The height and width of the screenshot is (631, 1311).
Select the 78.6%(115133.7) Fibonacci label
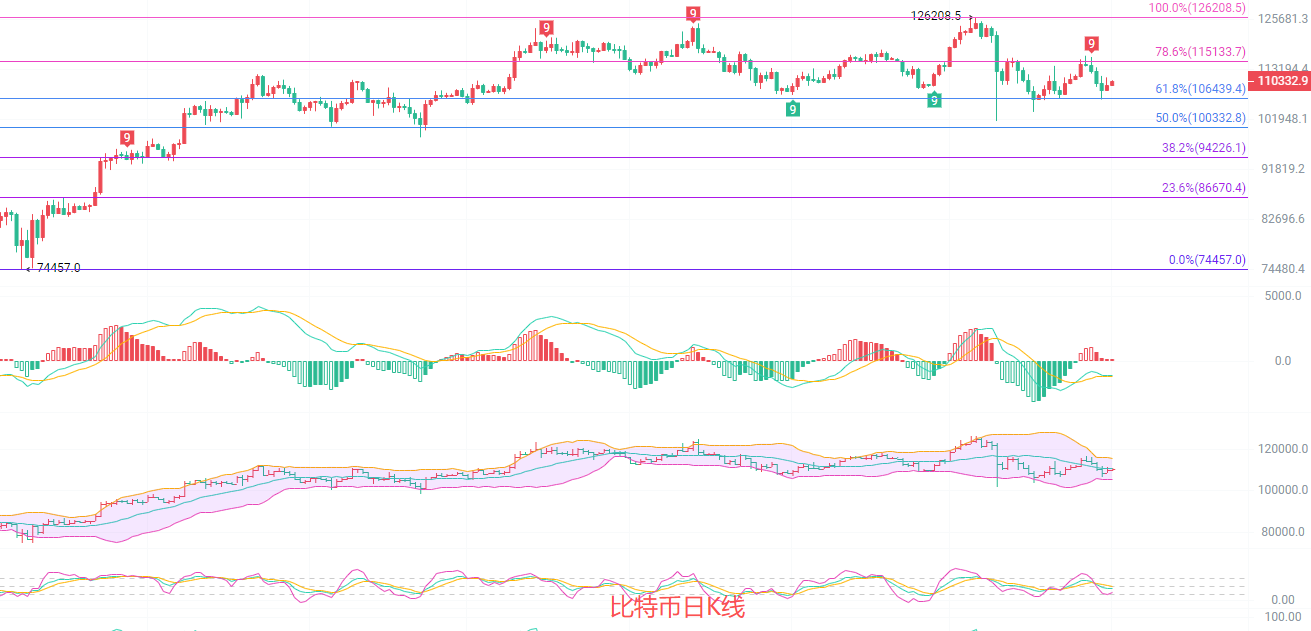point(1200,52)
